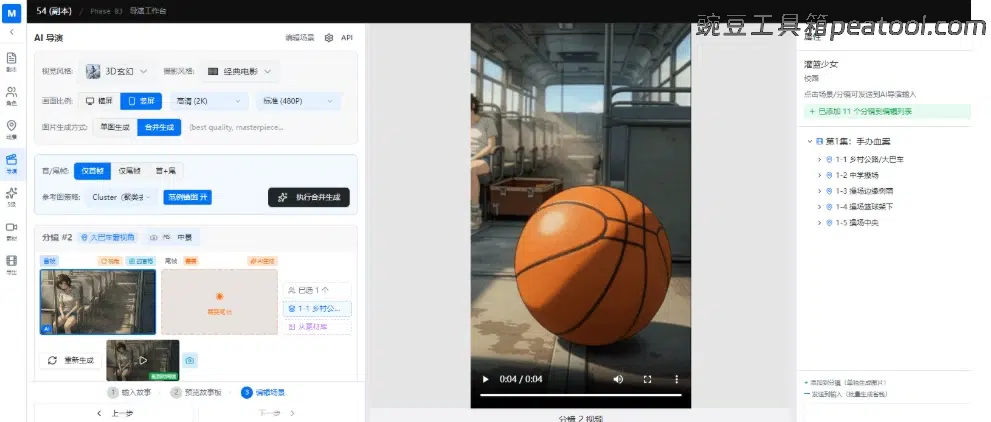Select the 横屏 landscape aspect ratio option
This screenshot has height=422, width=991.
point(100,101)
